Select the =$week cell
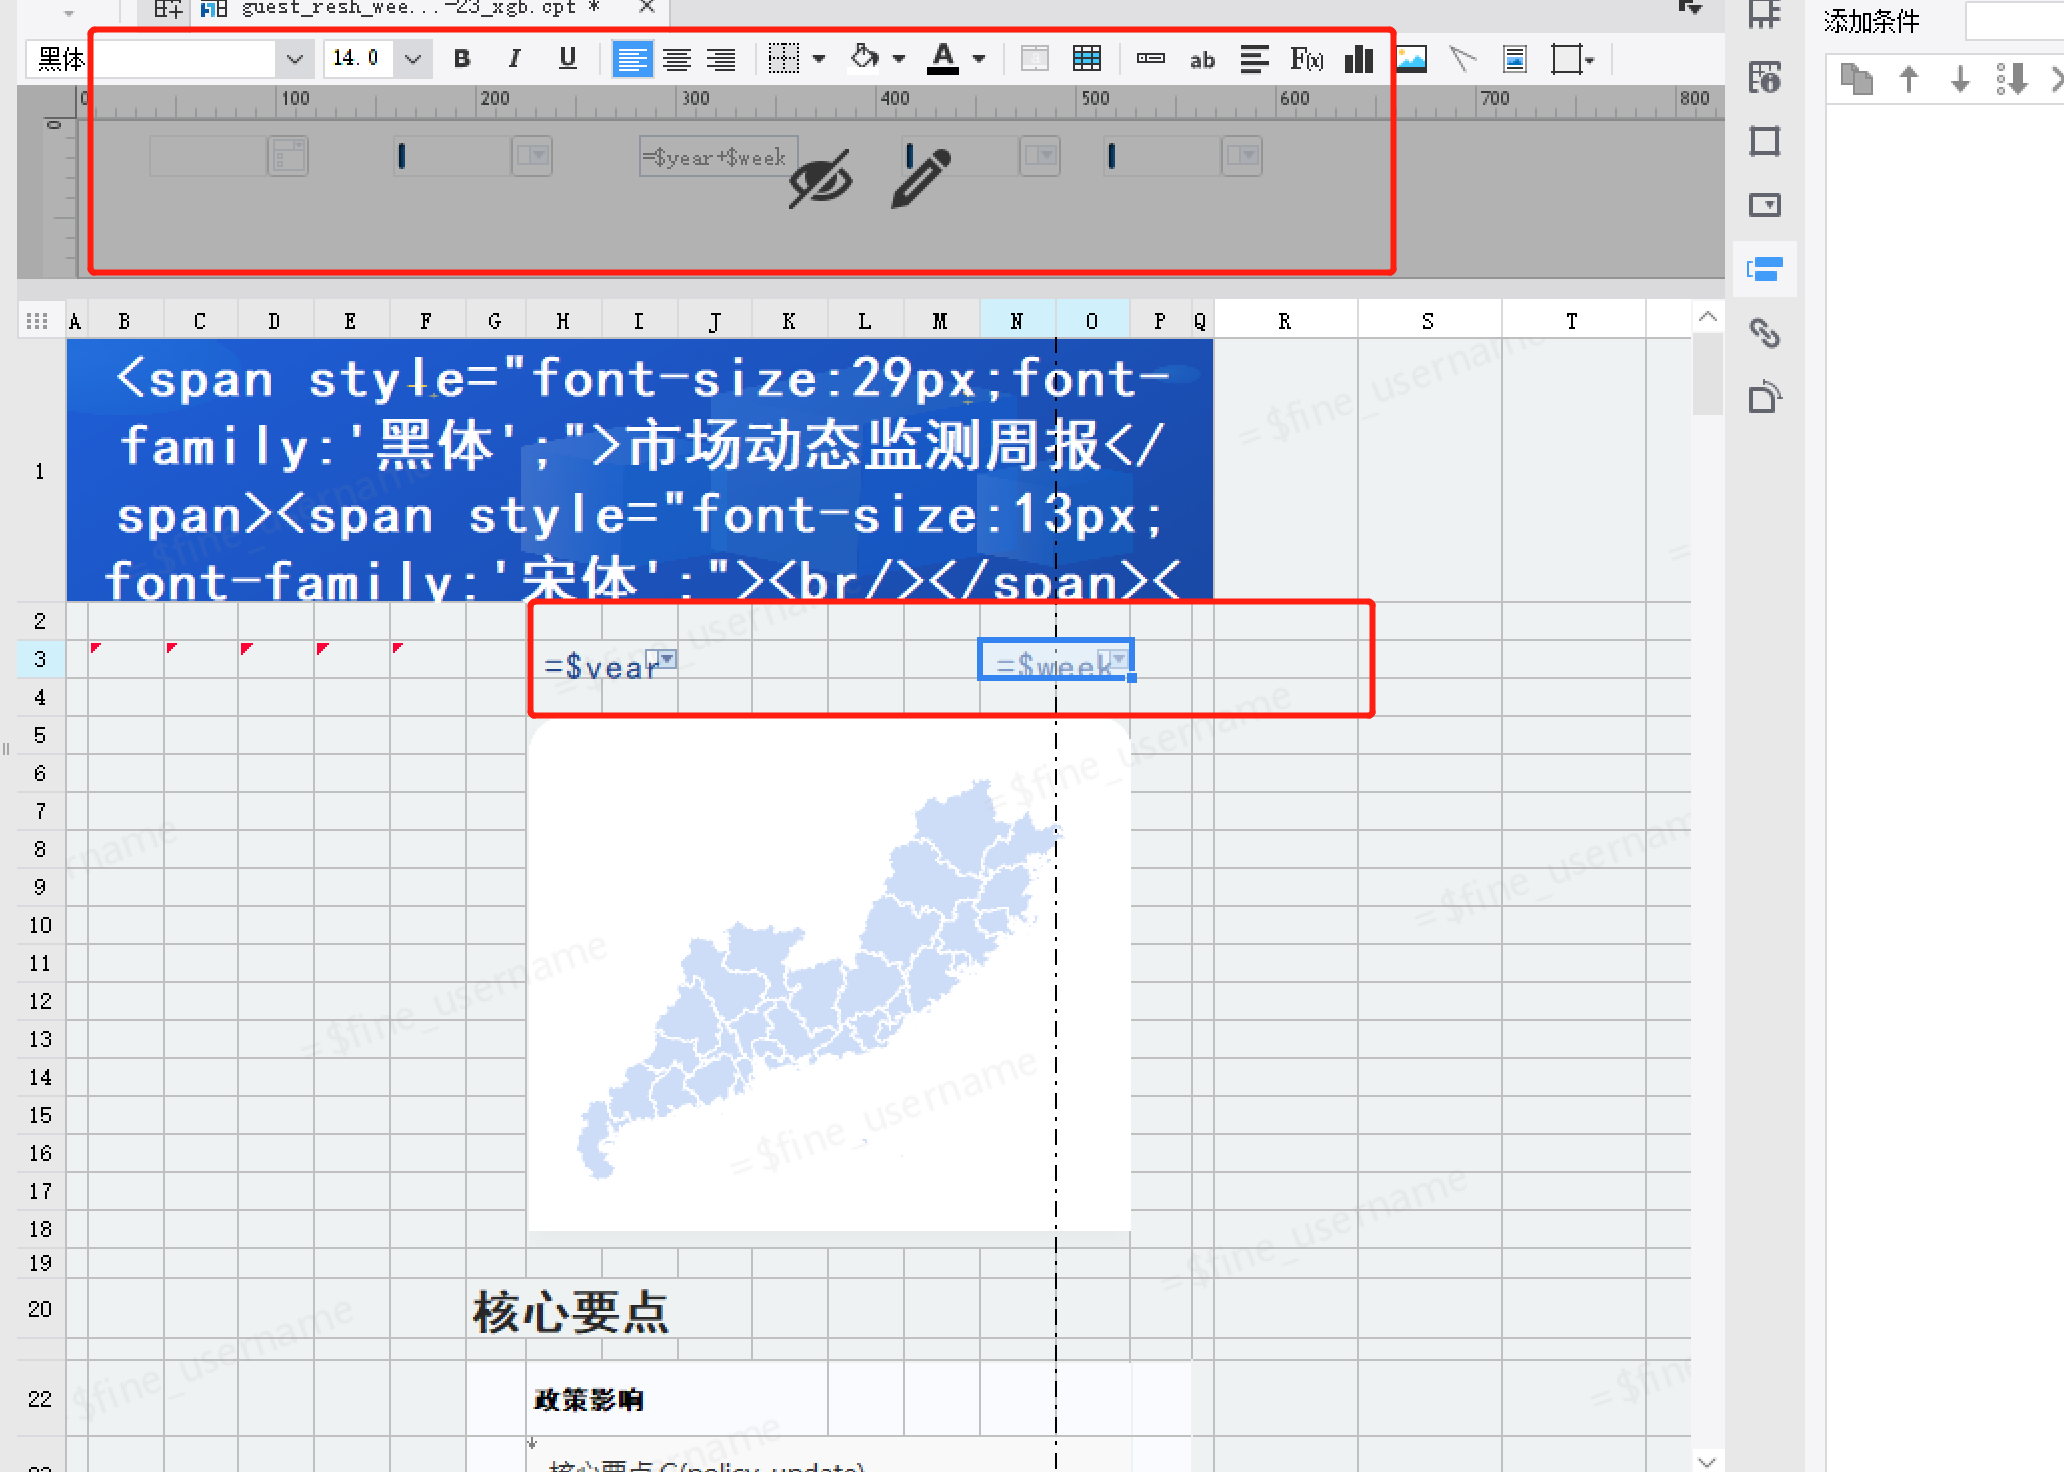 (x=1055, y=660)
